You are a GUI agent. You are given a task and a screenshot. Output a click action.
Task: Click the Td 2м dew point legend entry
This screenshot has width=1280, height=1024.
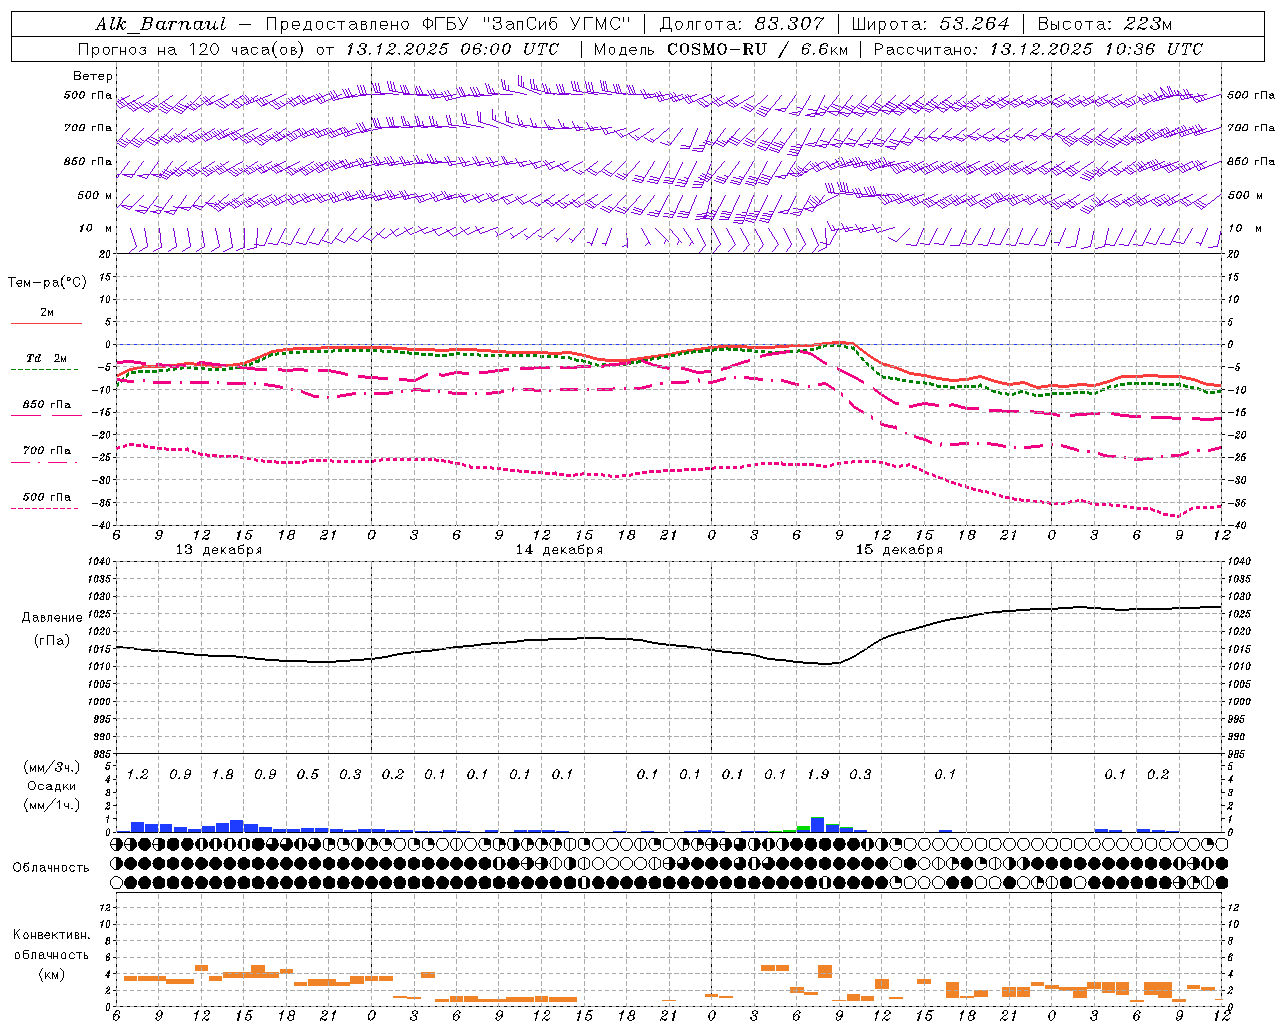[47, 358]
